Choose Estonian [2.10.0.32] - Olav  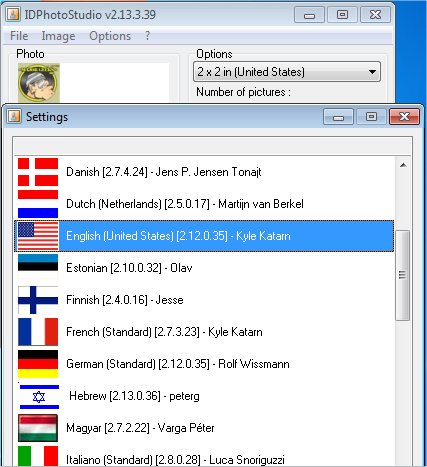204,268
